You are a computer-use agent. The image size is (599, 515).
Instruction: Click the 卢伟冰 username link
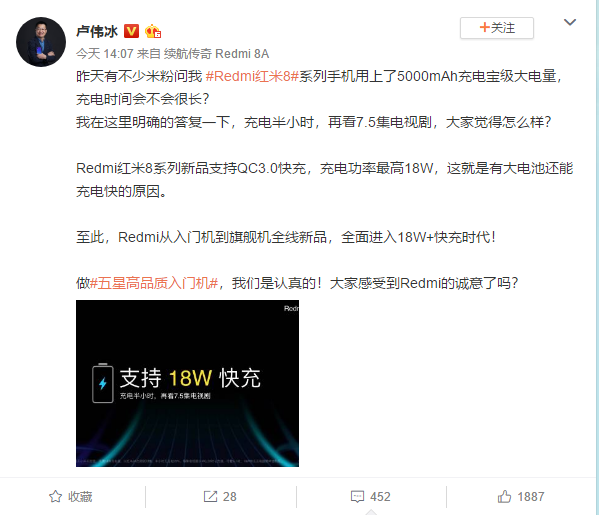click(97, 31)
